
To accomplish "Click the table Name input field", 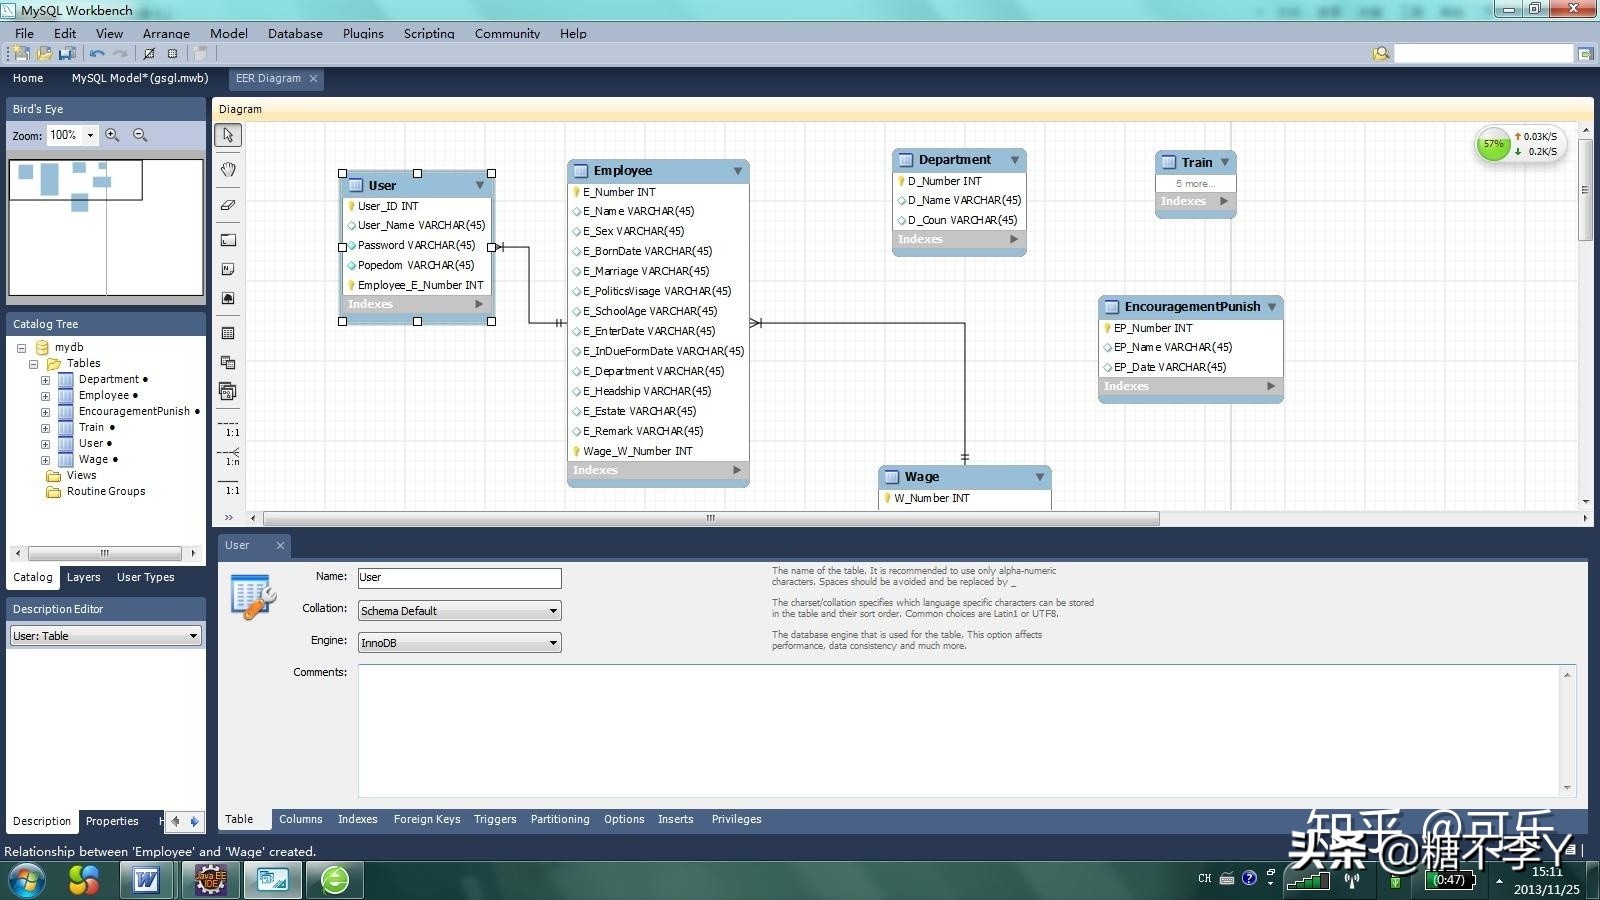I will [x=459, y=578].
